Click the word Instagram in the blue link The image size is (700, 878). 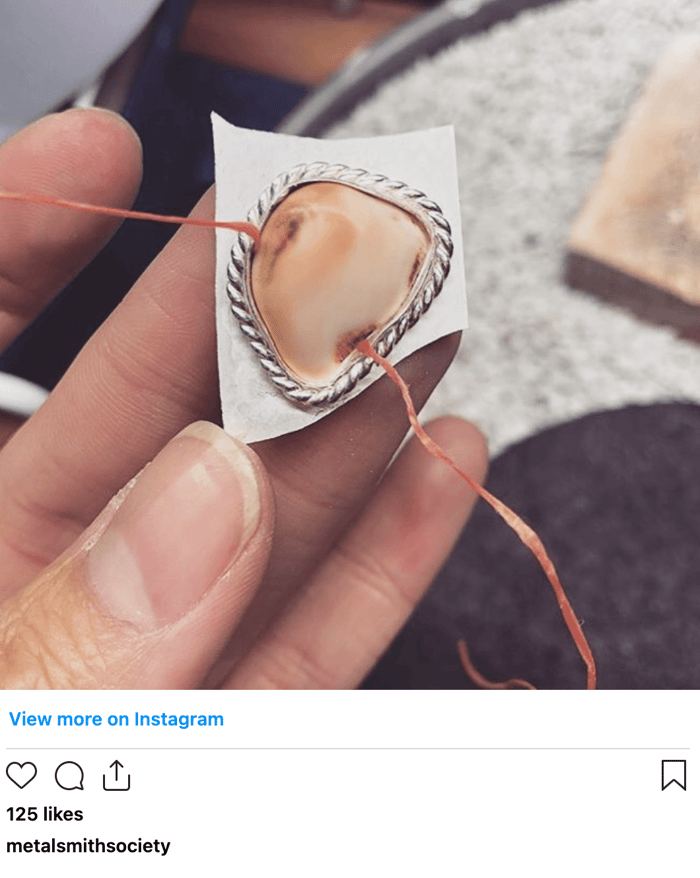[179, 719]
